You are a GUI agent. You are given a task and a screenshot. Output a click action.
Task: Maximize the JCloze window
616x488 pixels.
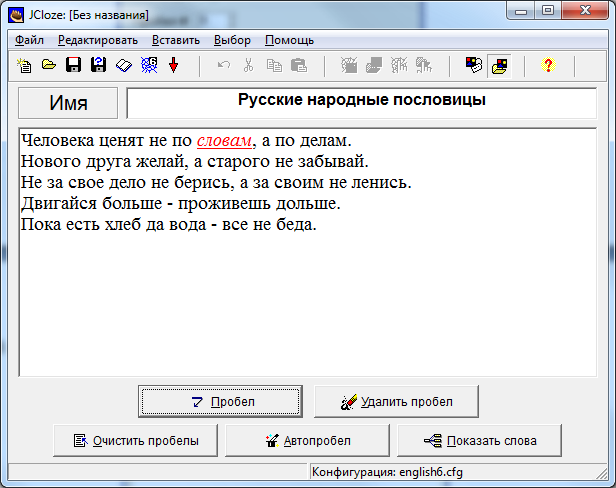[x=548, y=11]
